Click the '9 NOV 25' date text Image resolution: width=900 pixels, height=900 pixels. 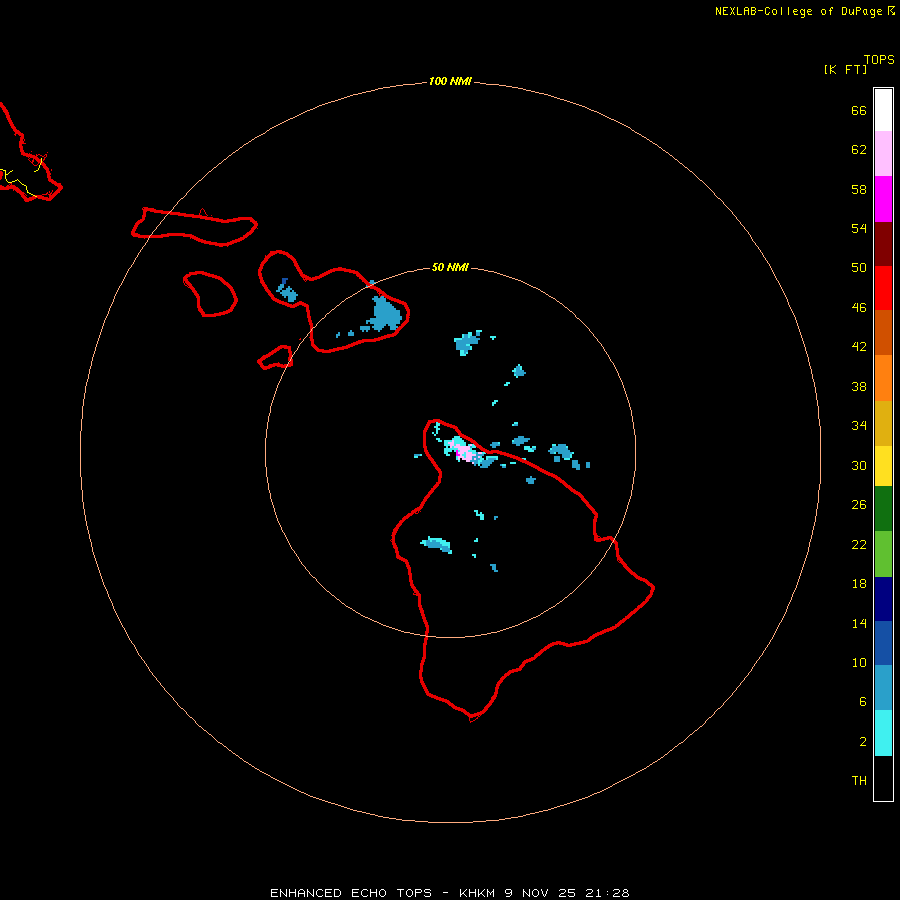(541, 893)
